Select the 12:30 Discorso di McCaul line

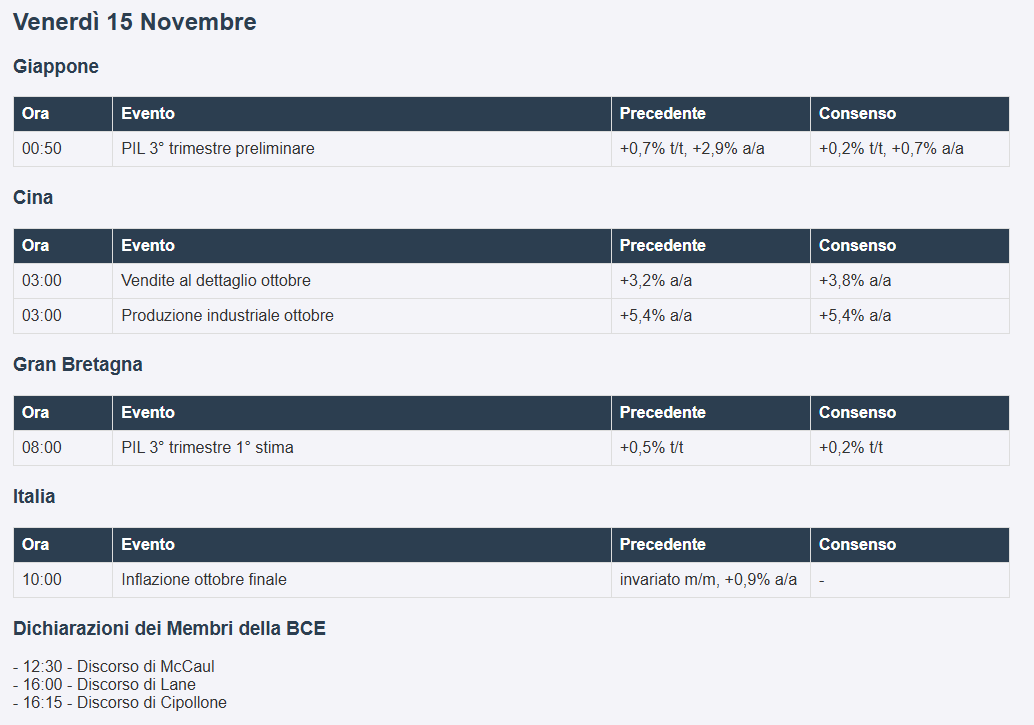click(113, 666)
